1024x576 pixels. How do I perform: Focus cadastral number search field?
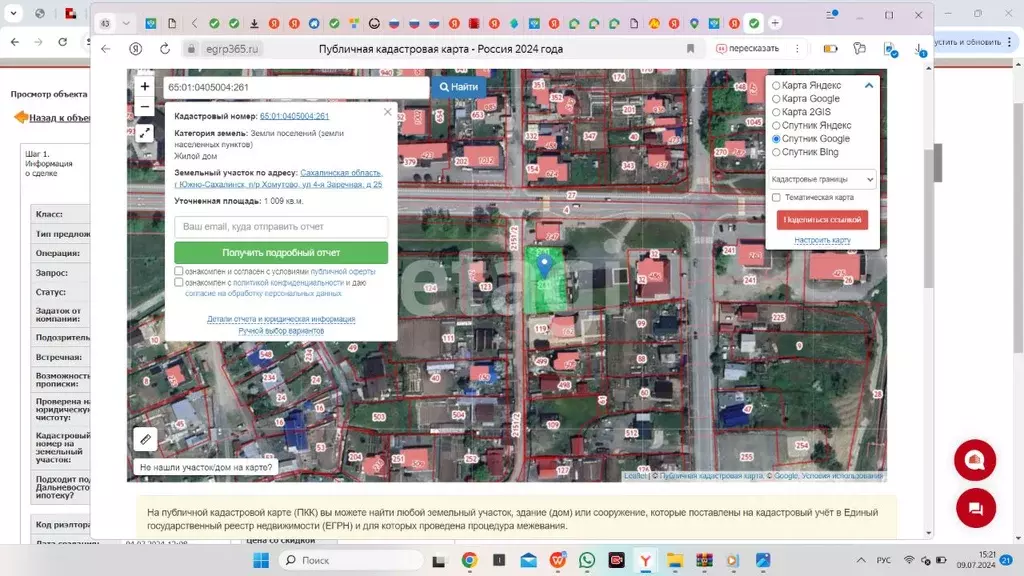point(296,87)
